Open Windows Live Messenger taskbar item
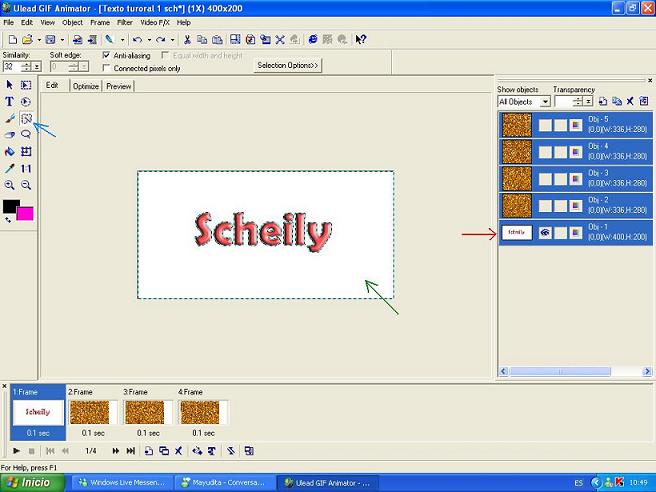This screenshot has height=492, width=656. [x=123, y=483]
